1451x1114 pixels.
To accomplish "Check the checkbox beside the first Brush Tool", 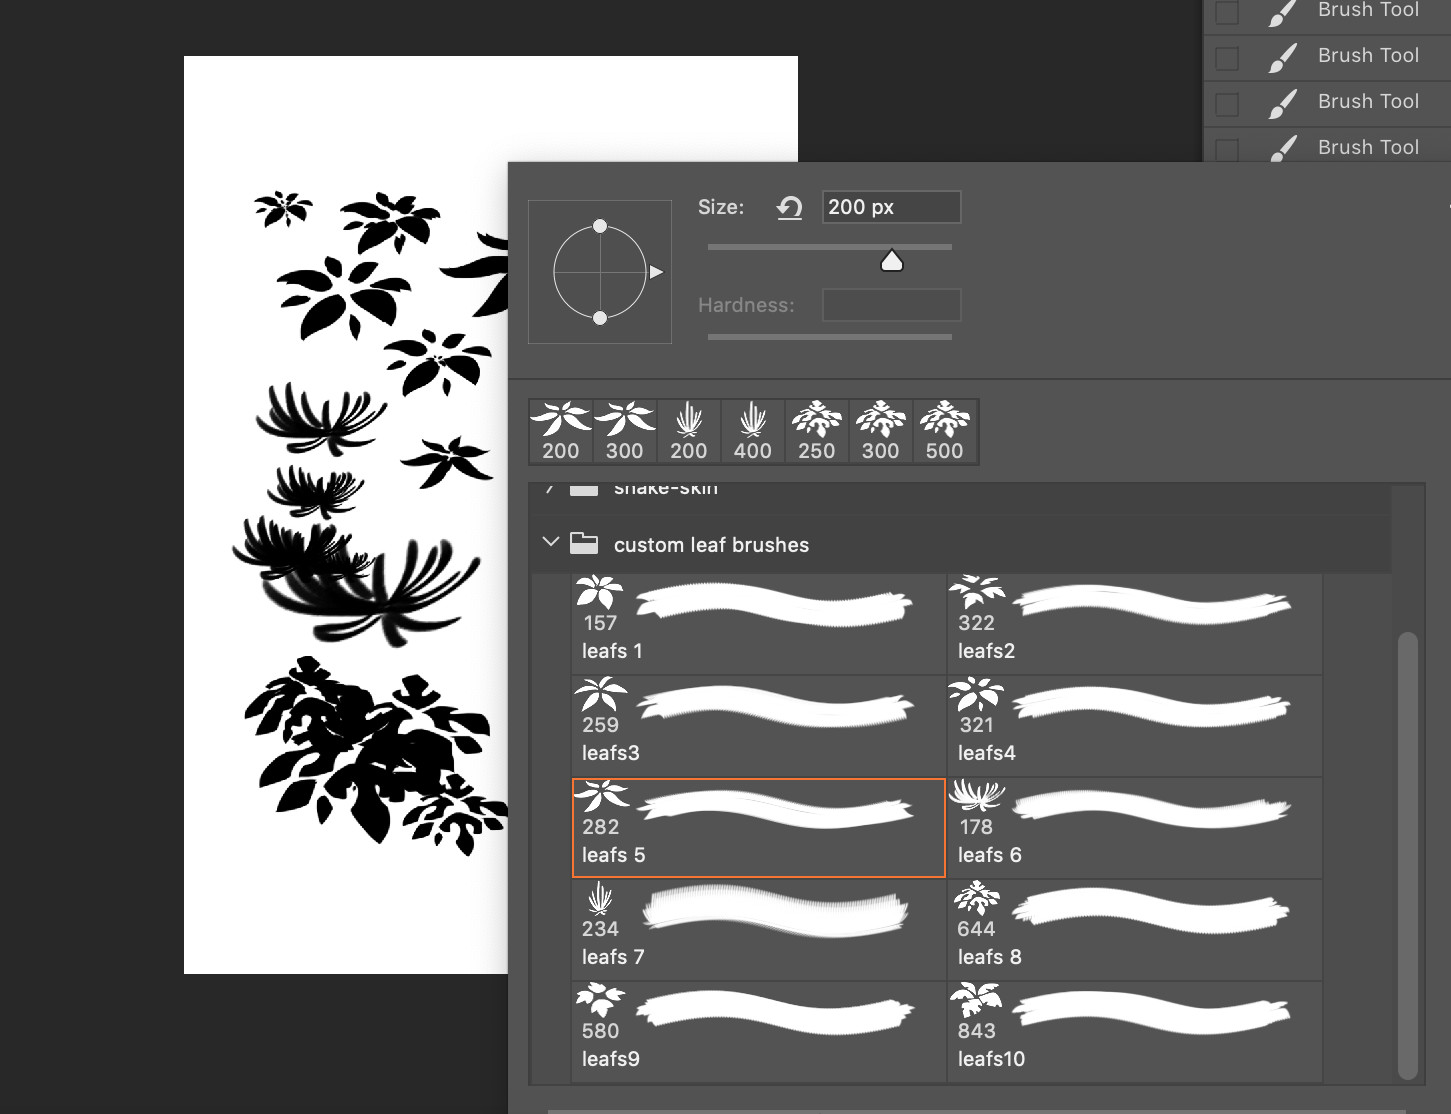I will click(1226, 12).
